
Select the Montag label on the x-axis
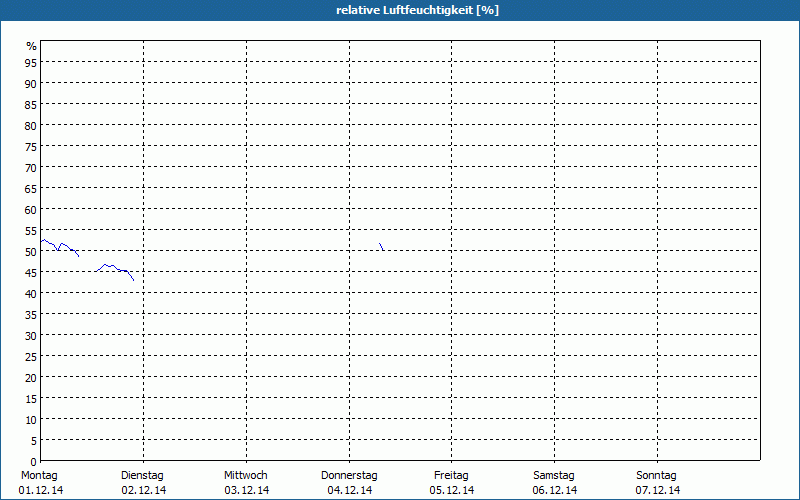[x=39, y=475]
